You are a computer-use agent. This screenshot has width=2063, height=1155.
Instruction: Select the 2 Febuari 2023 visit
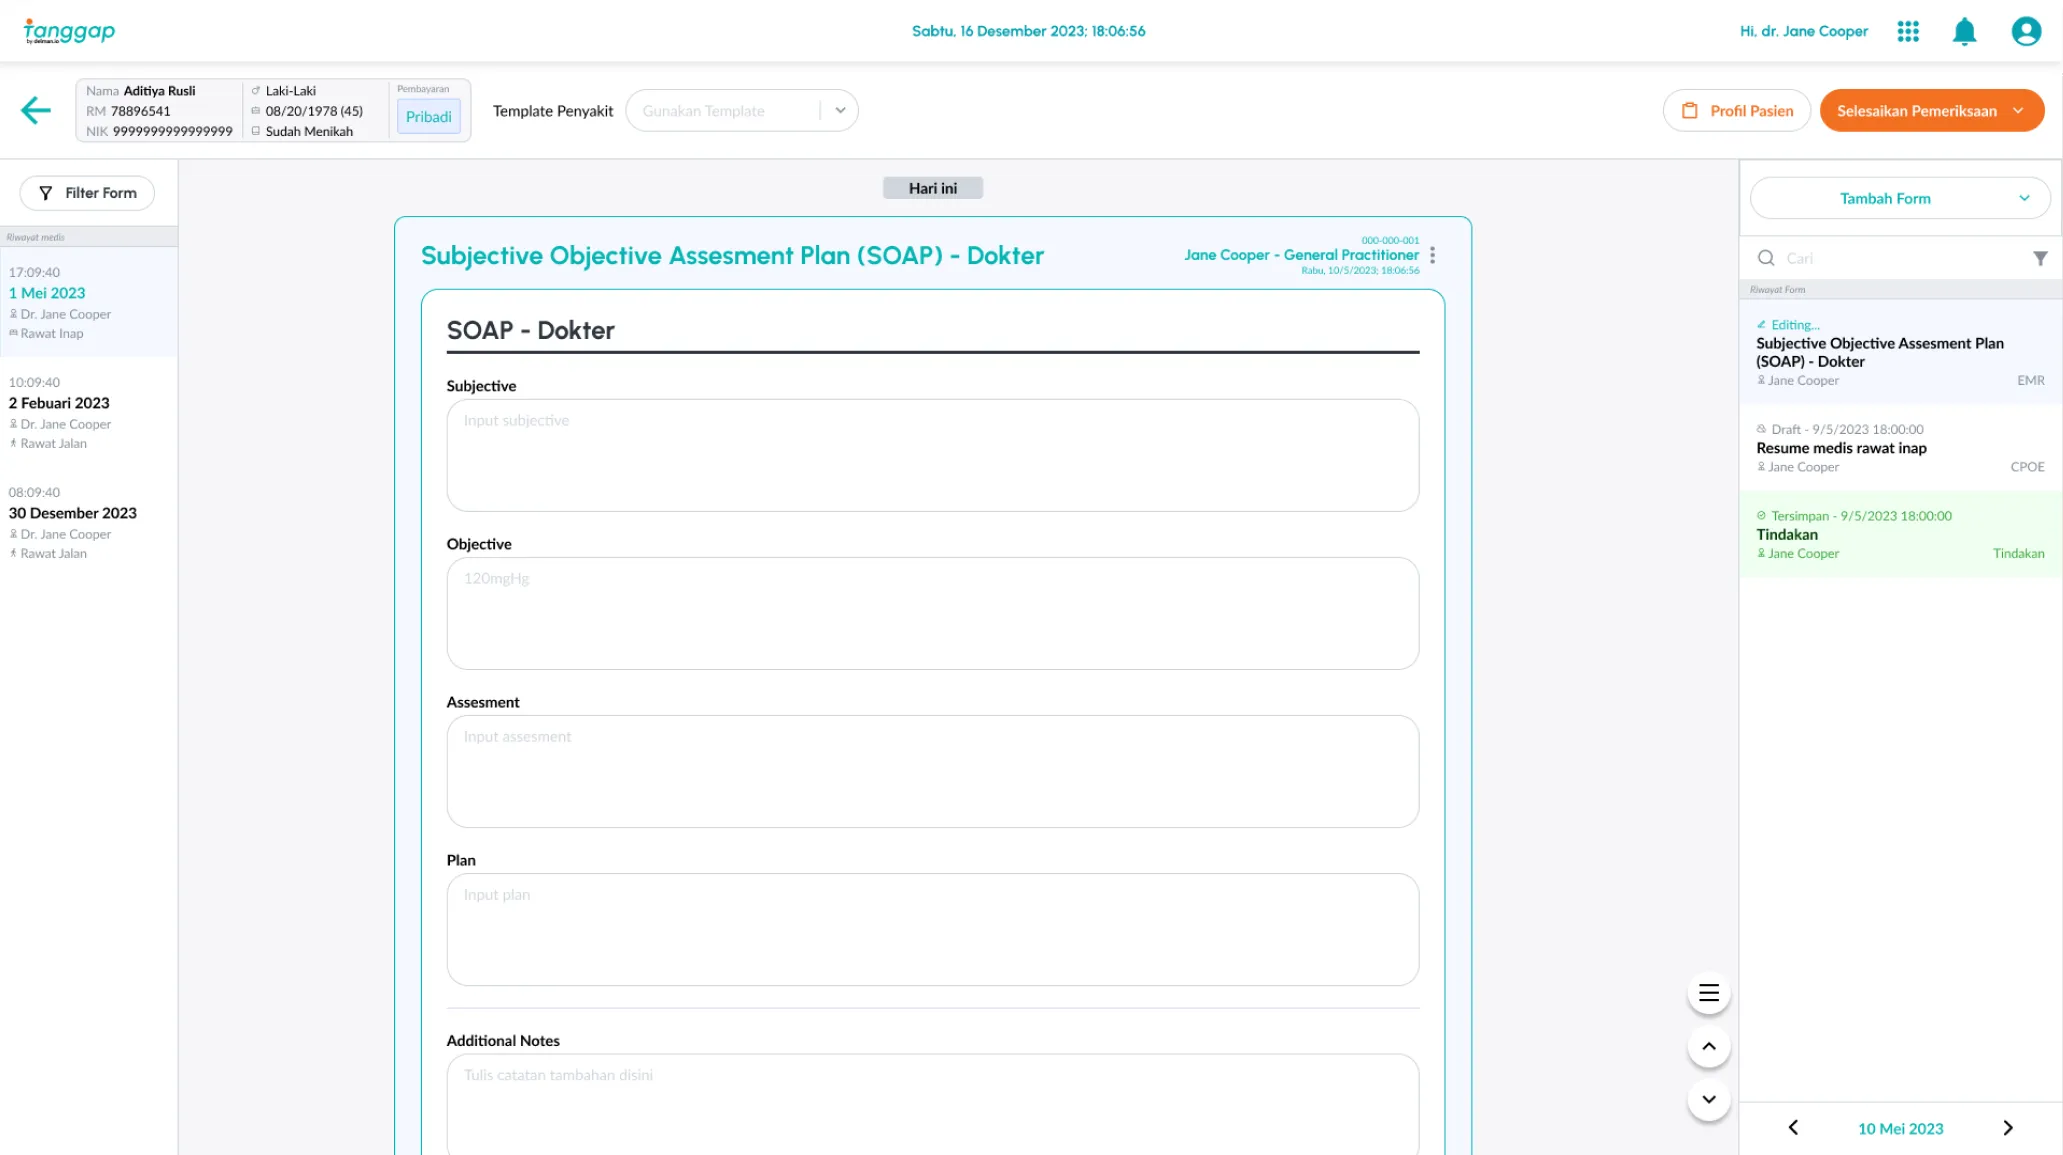pyautogui.click(x=60, y=403)
